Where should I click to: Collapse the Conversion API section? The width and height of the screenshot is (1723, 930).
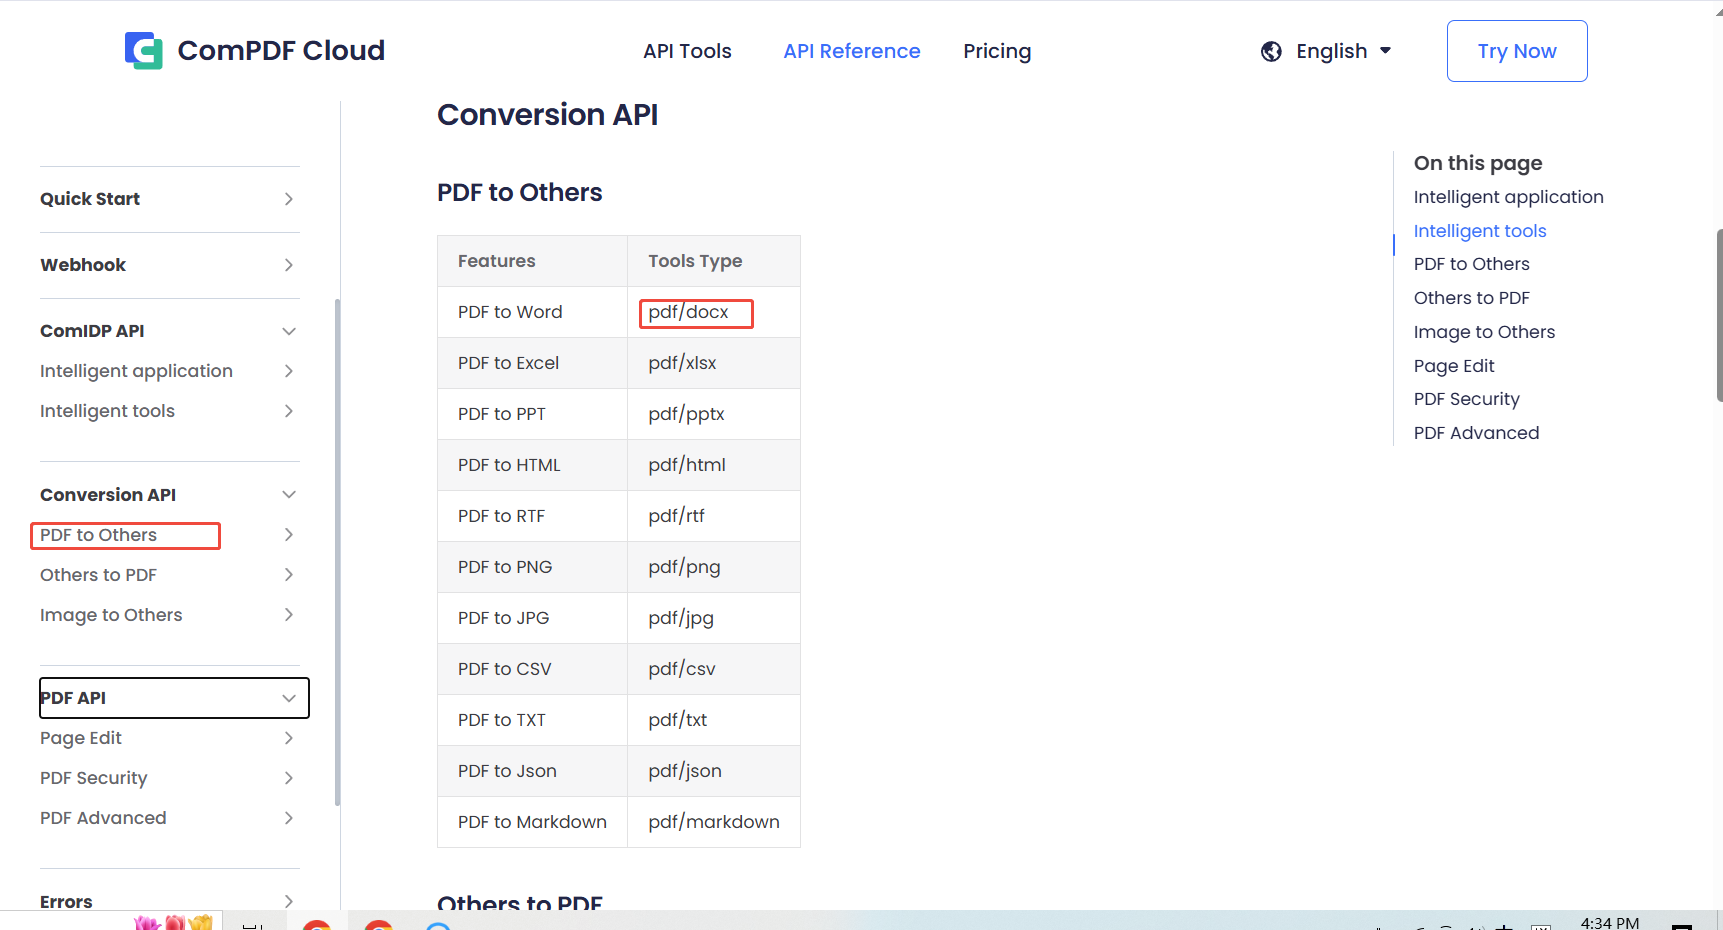289,494
